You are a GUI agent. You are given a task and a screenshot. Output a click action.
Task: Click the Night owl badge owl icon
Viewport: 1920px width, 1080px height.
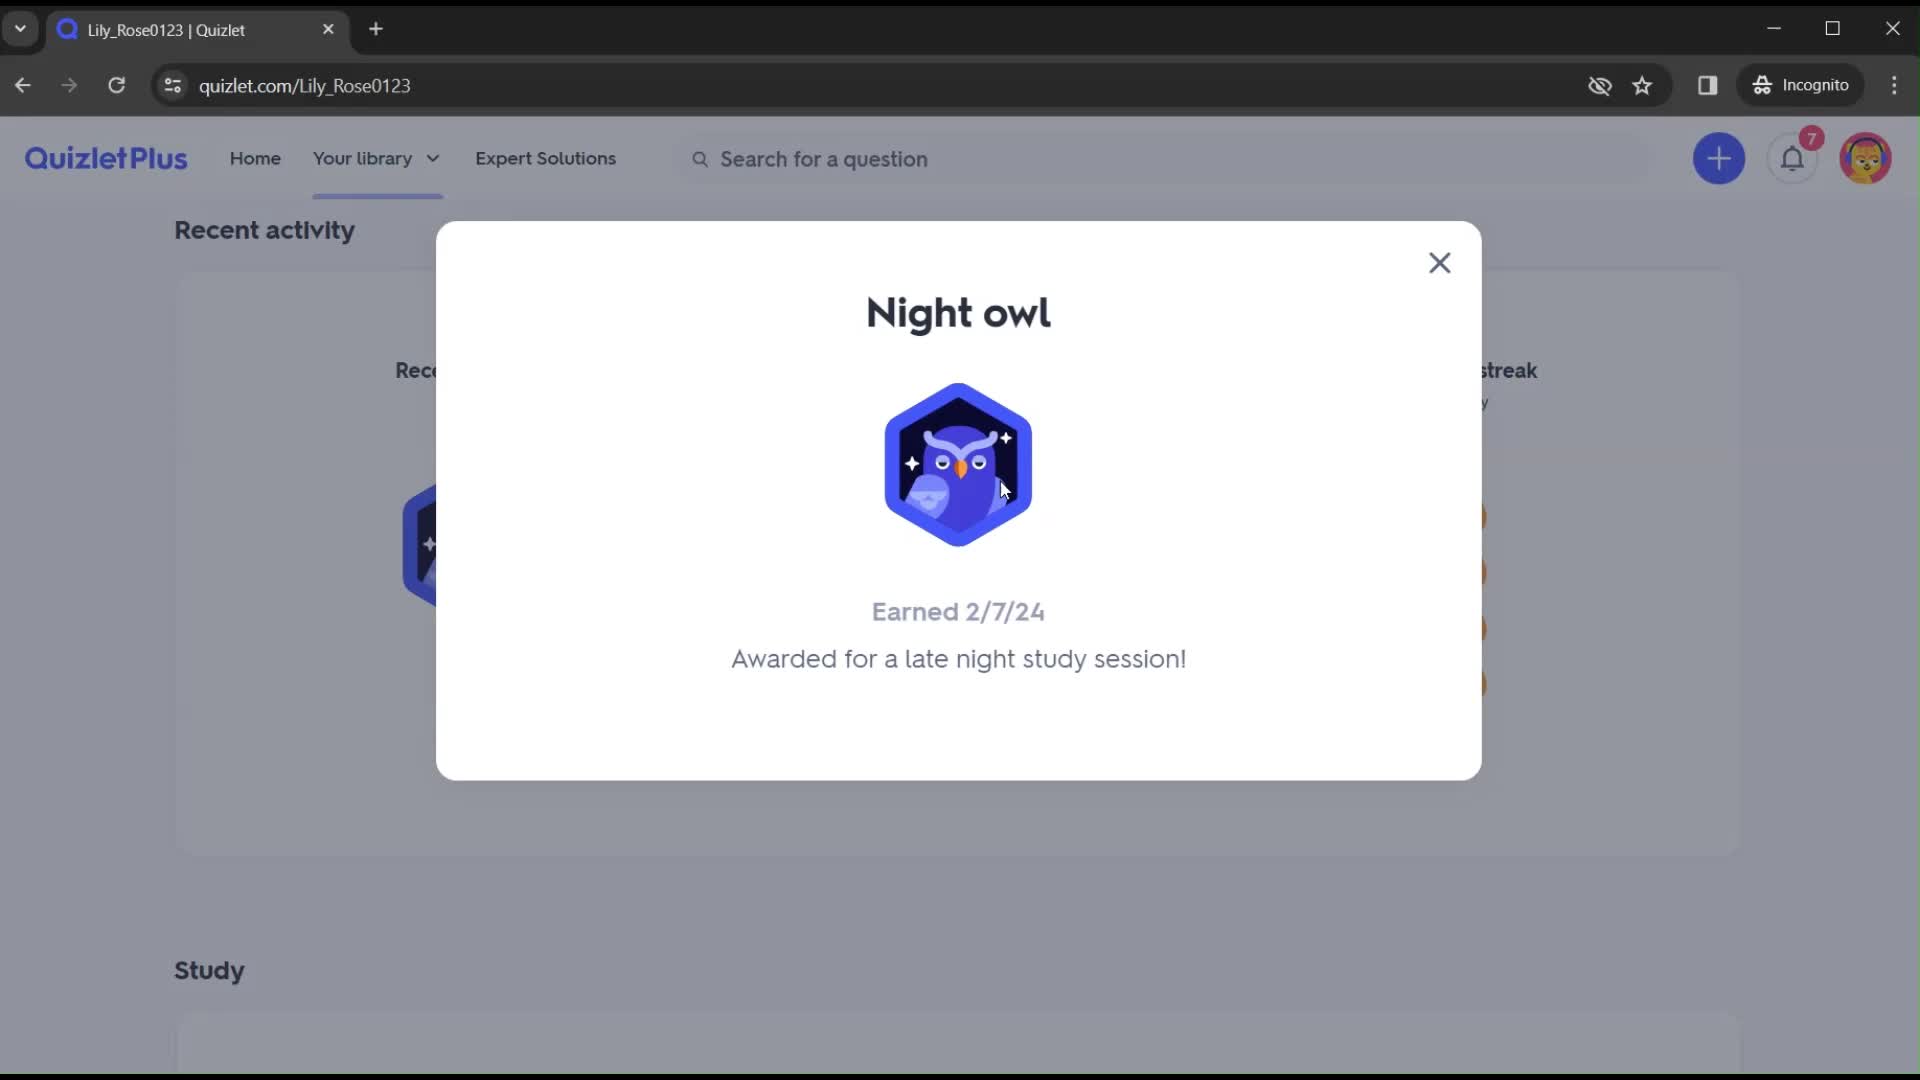click(959, 463)
